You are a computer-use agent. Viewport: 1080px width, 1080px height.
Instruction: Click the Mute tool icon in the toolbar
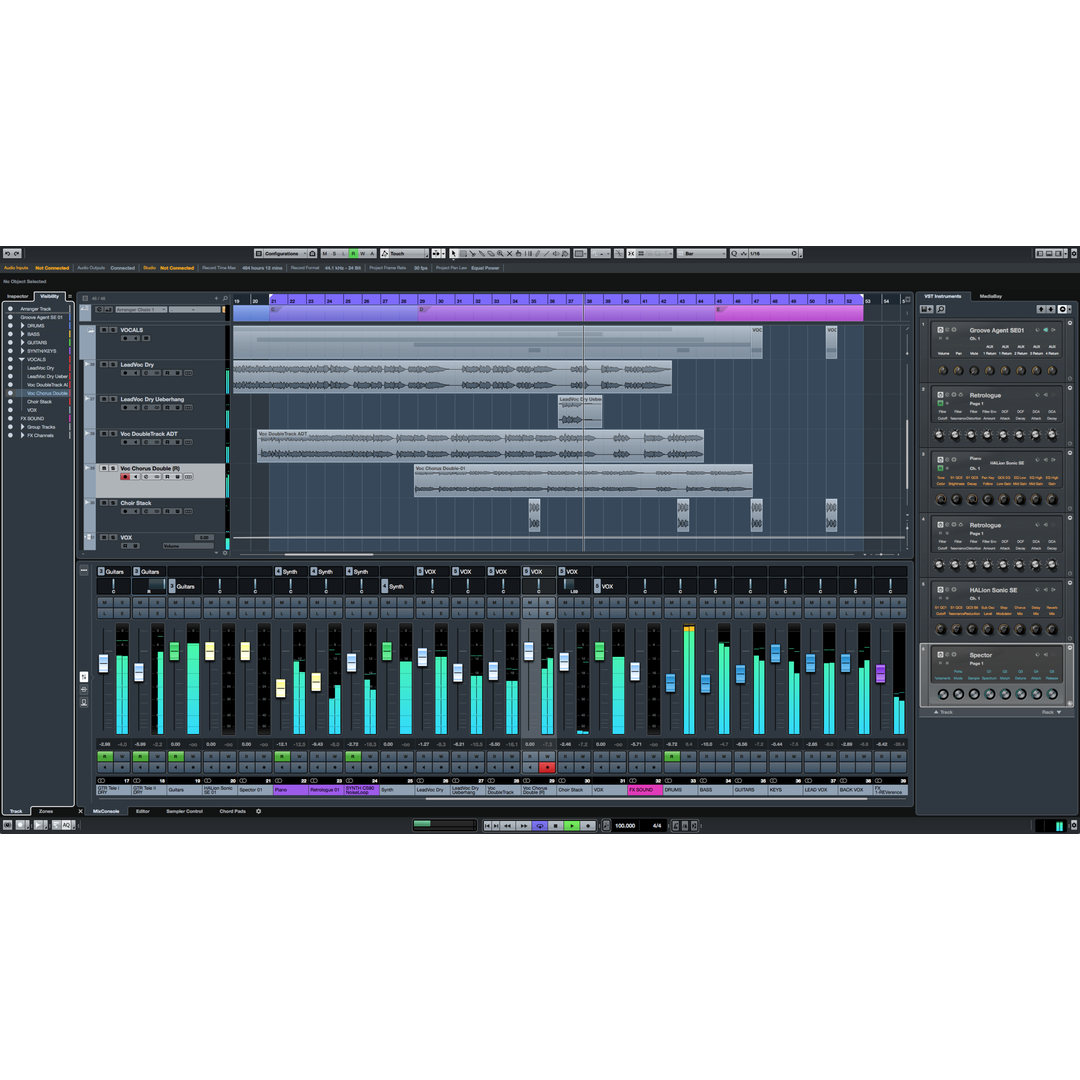tap(509, 253)
